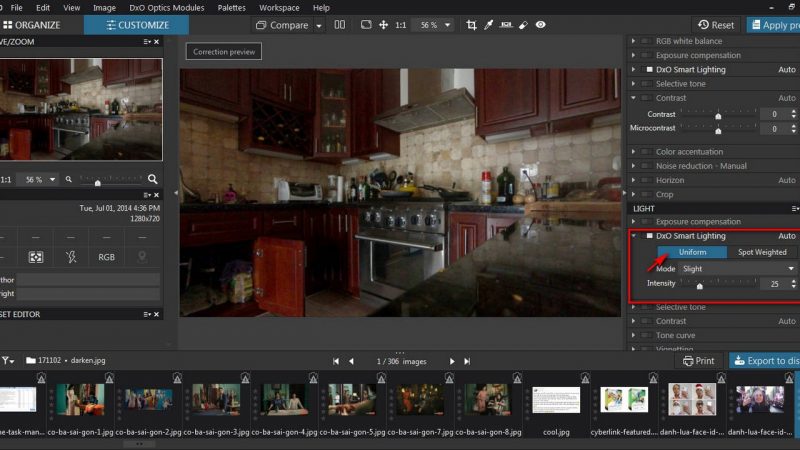
Task: Open the DxO Optics Modules menu
Action: (x=166, y=8)
